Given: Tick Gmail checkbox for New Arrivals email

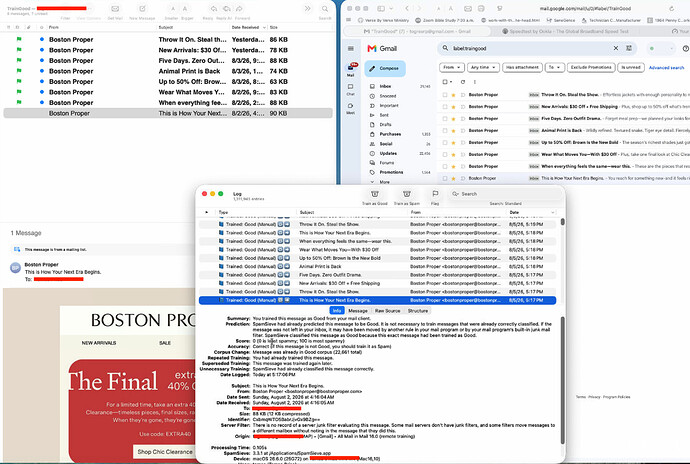Looking at the screenshot, I should (445, 107).
